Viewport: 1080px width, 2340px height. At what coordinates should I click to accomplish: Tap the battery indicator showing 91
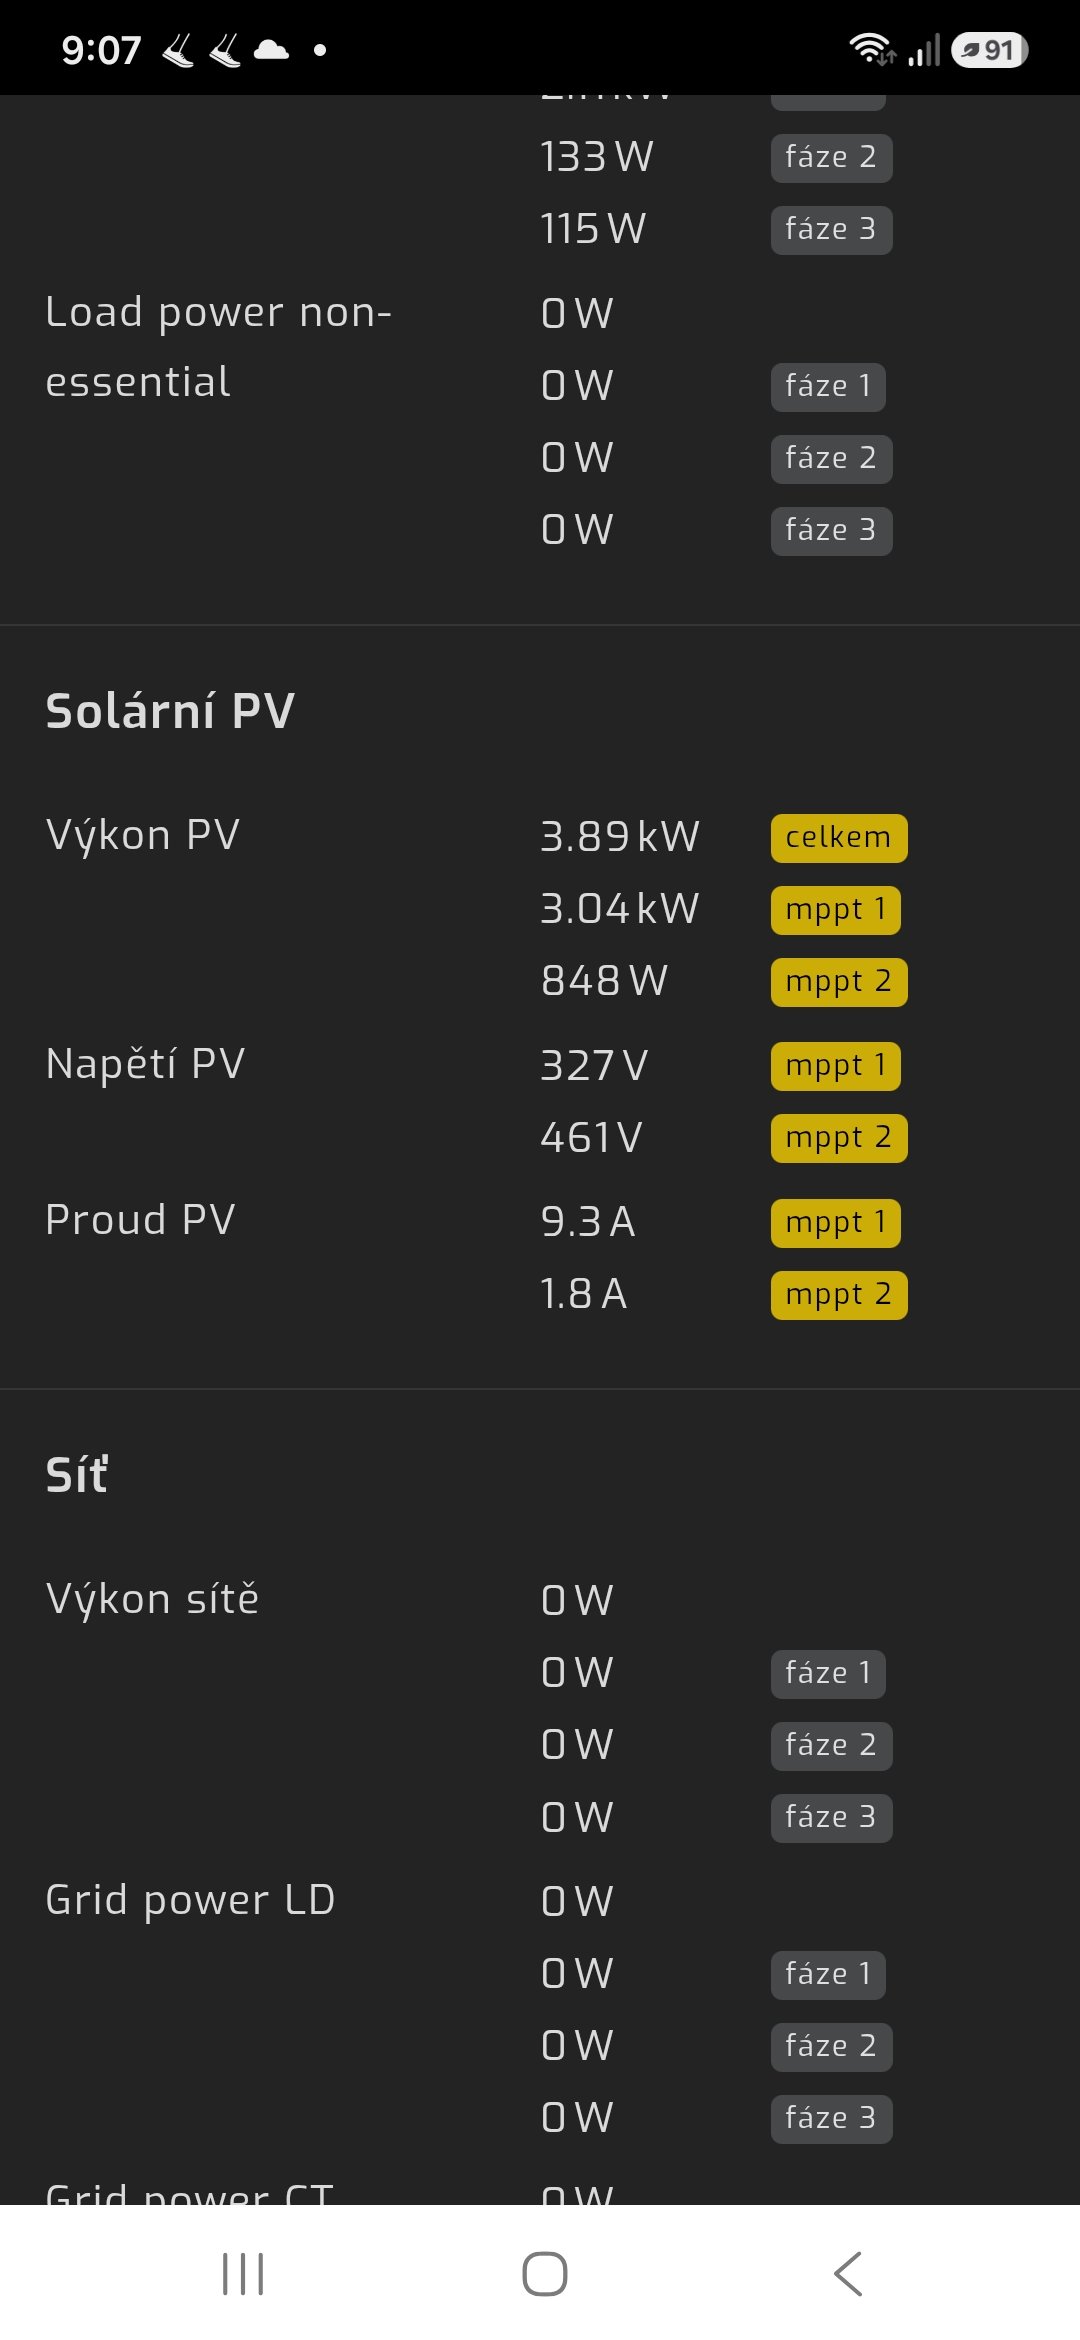(989, 50)
